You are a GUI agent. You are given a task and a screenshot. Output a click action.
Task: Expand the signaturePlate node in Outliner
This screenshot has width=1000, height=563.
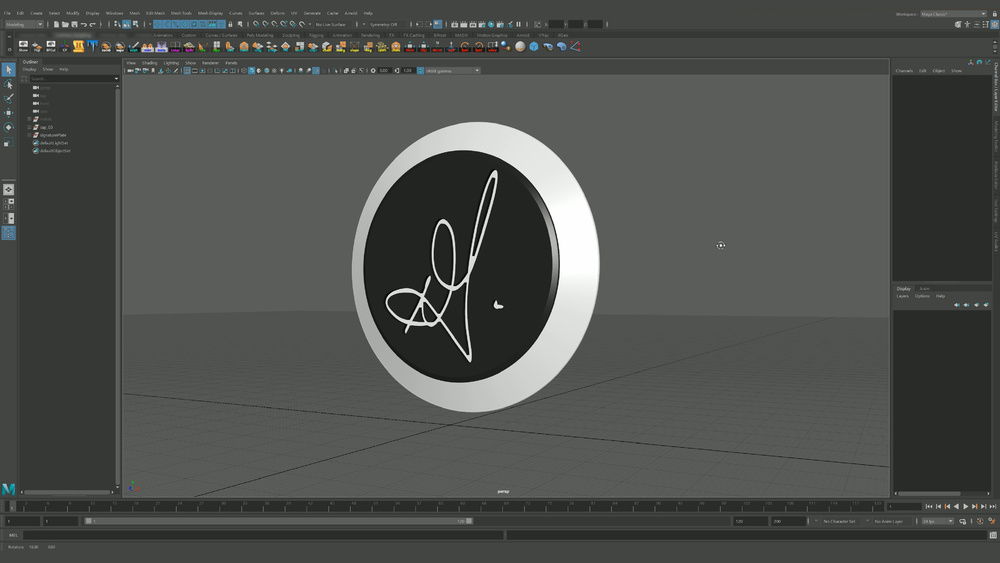pyautogui.click(x=29, y=135)
